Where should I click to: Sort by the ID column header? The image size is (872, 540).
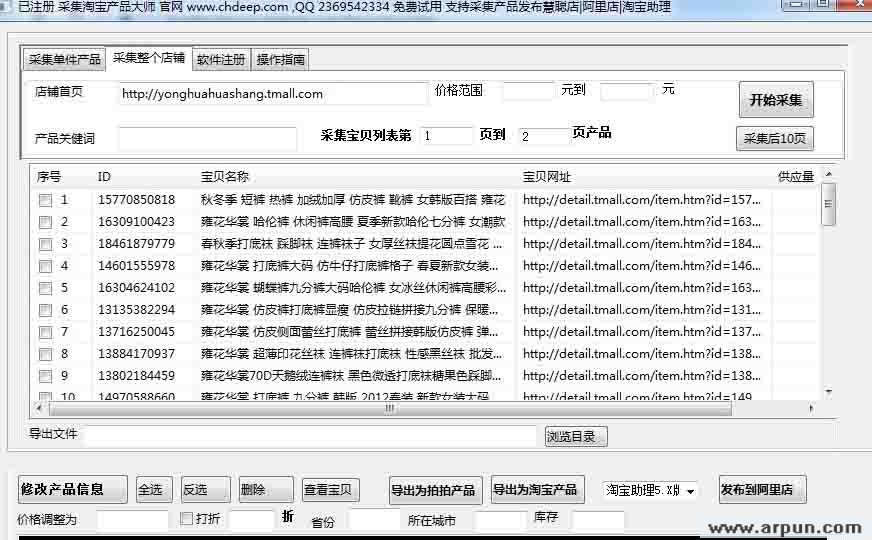click(104, 177)
